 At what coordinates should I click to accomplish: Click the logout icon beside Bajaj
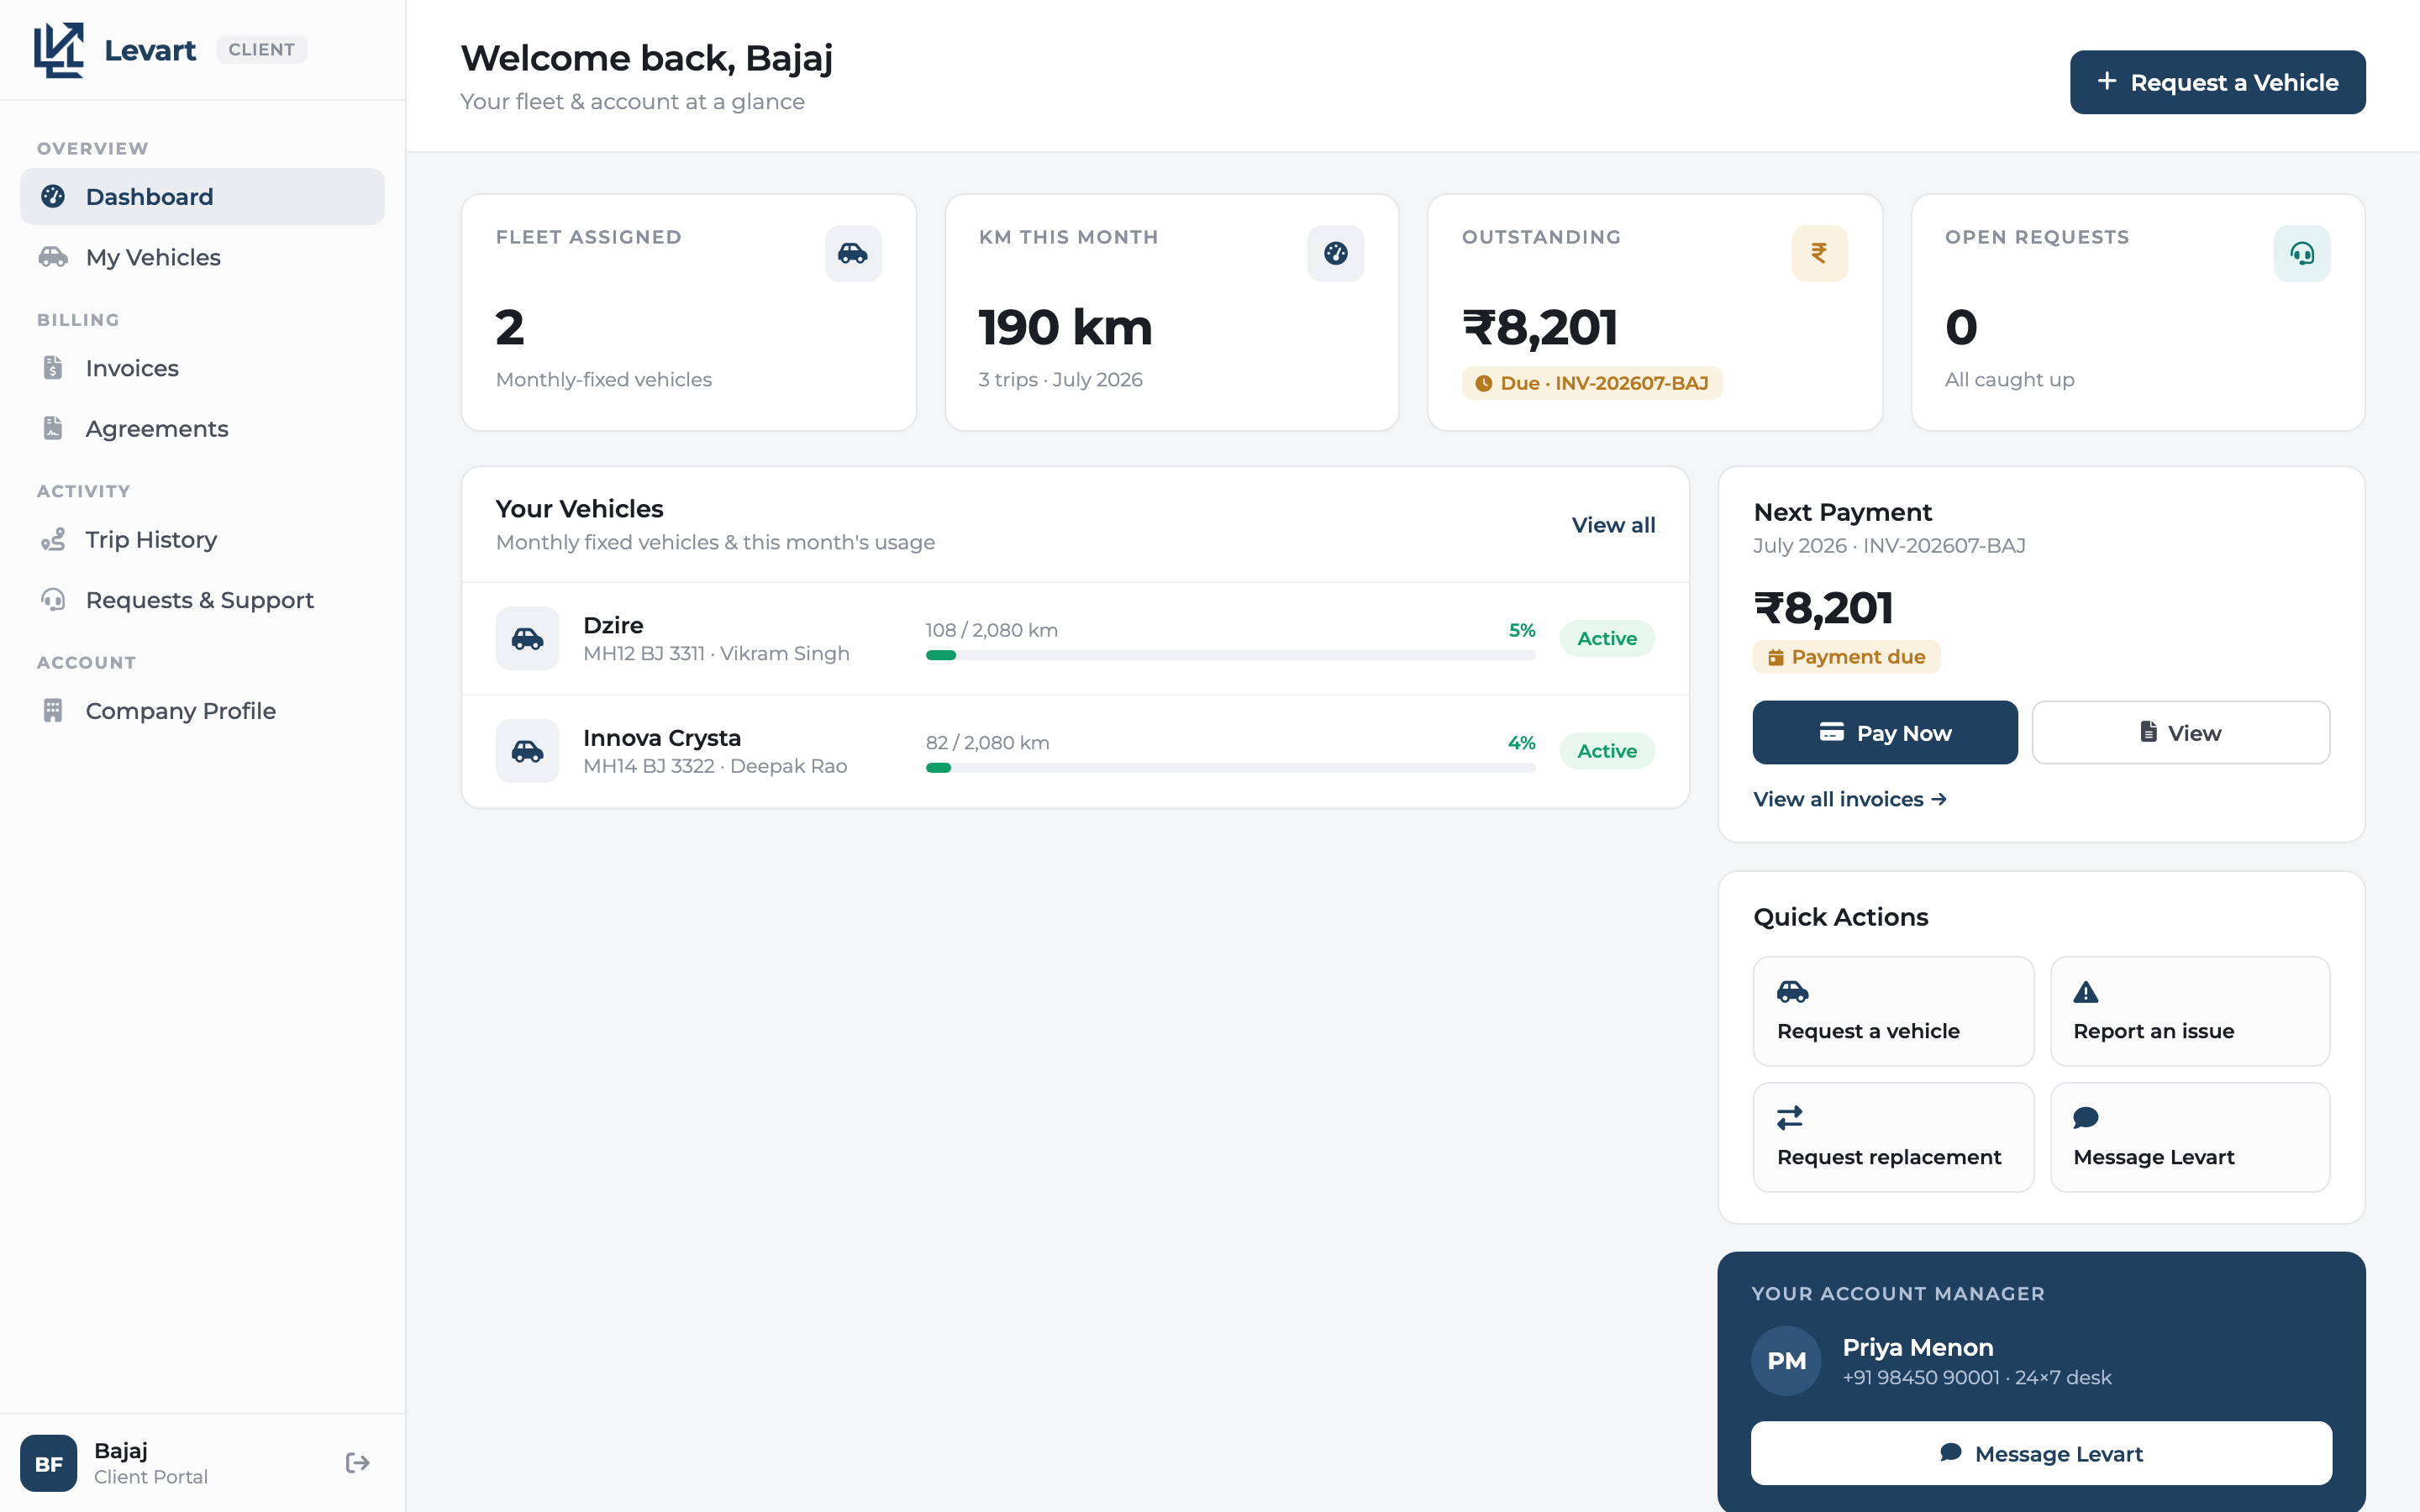357,1463
